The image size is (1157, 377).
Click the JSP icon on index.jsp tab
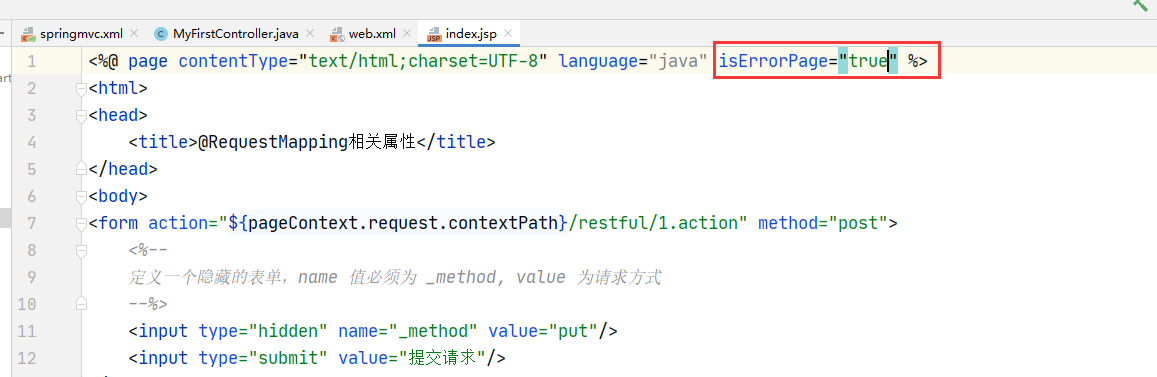[434, 34]
